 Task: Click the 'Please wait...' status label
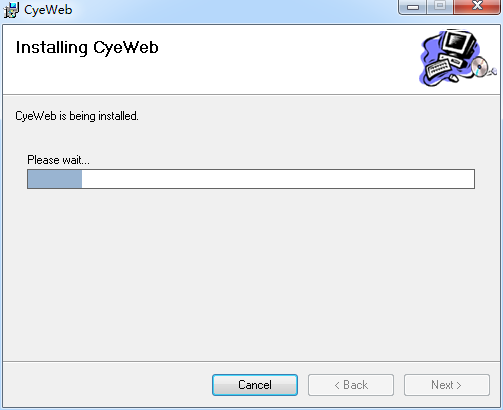pyautogui.click(x=58, y=160)
